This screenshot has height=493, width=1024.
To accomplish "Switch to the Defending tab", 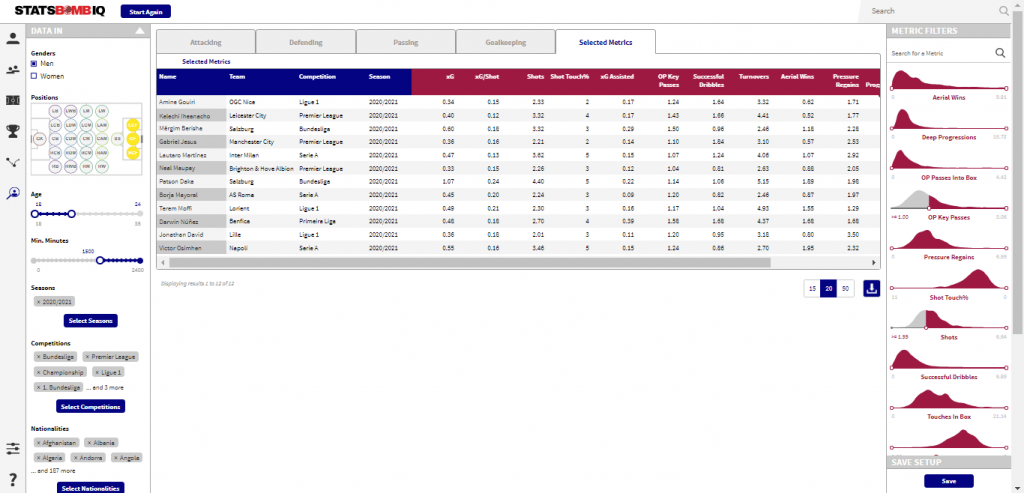I will pyautogui.click(x=306, y=42).
